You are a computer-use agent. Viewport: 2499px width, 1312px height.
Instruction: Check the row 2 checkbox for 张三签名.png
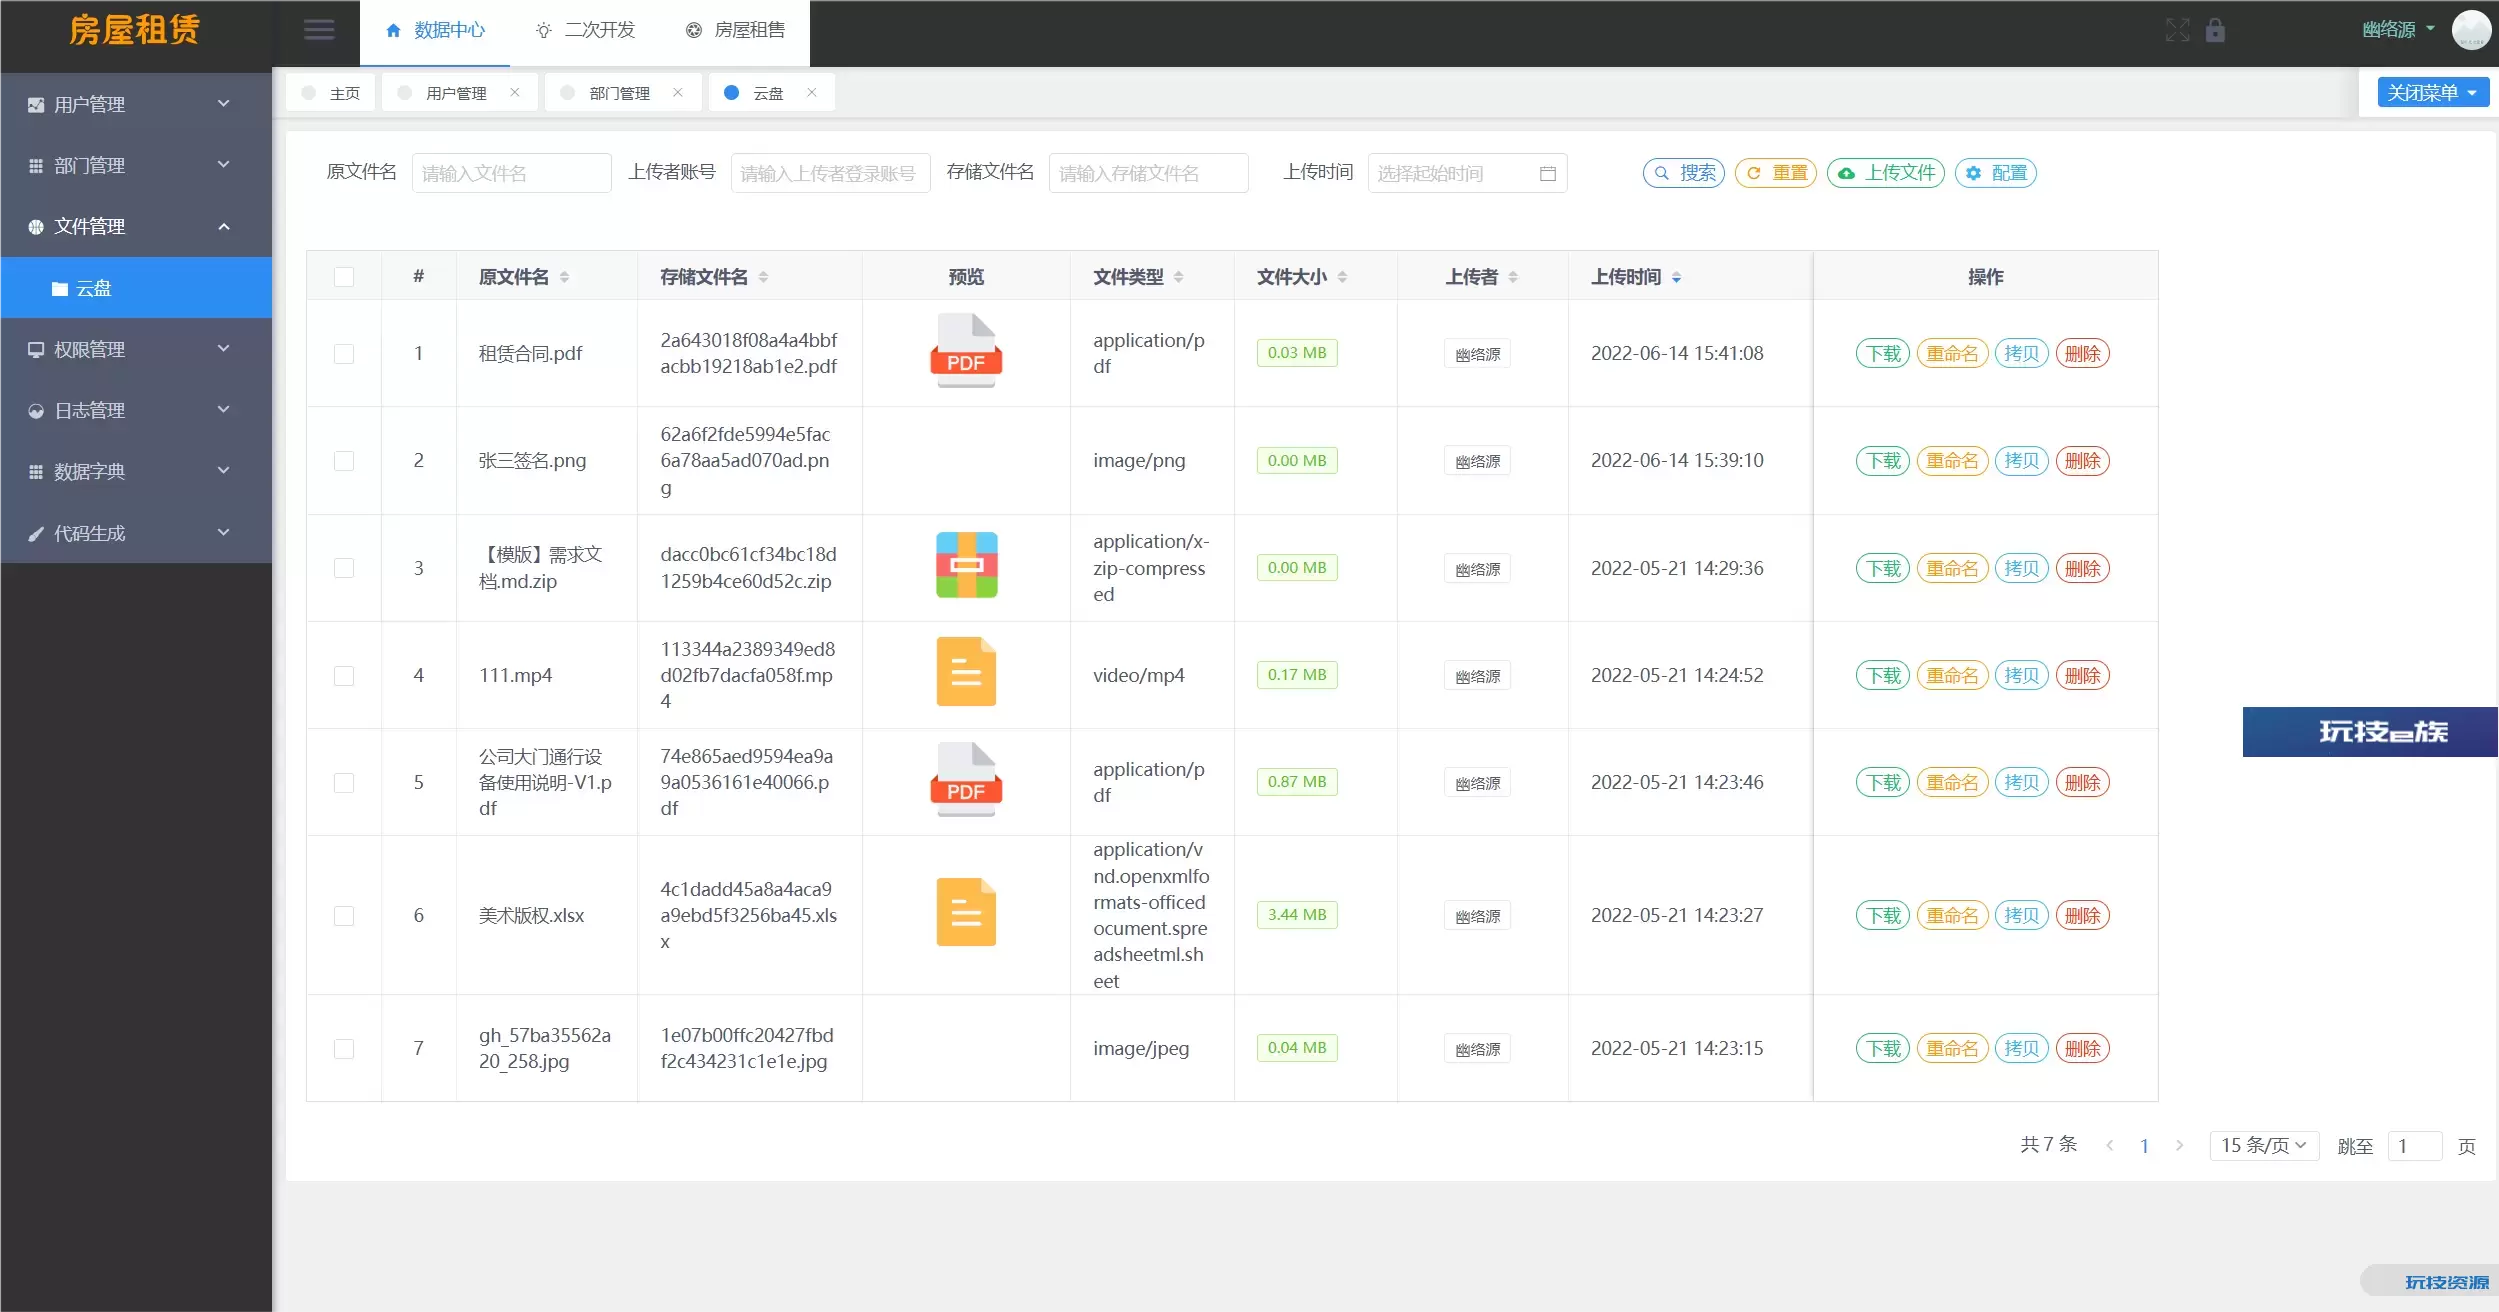click(344, 461)
